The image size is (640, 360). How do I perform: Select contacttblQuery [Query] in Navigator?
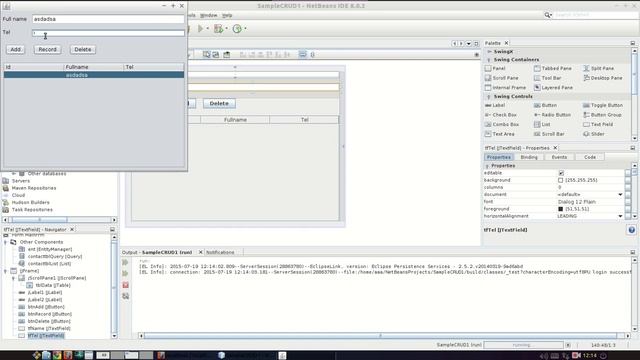(x=55, y=256)
